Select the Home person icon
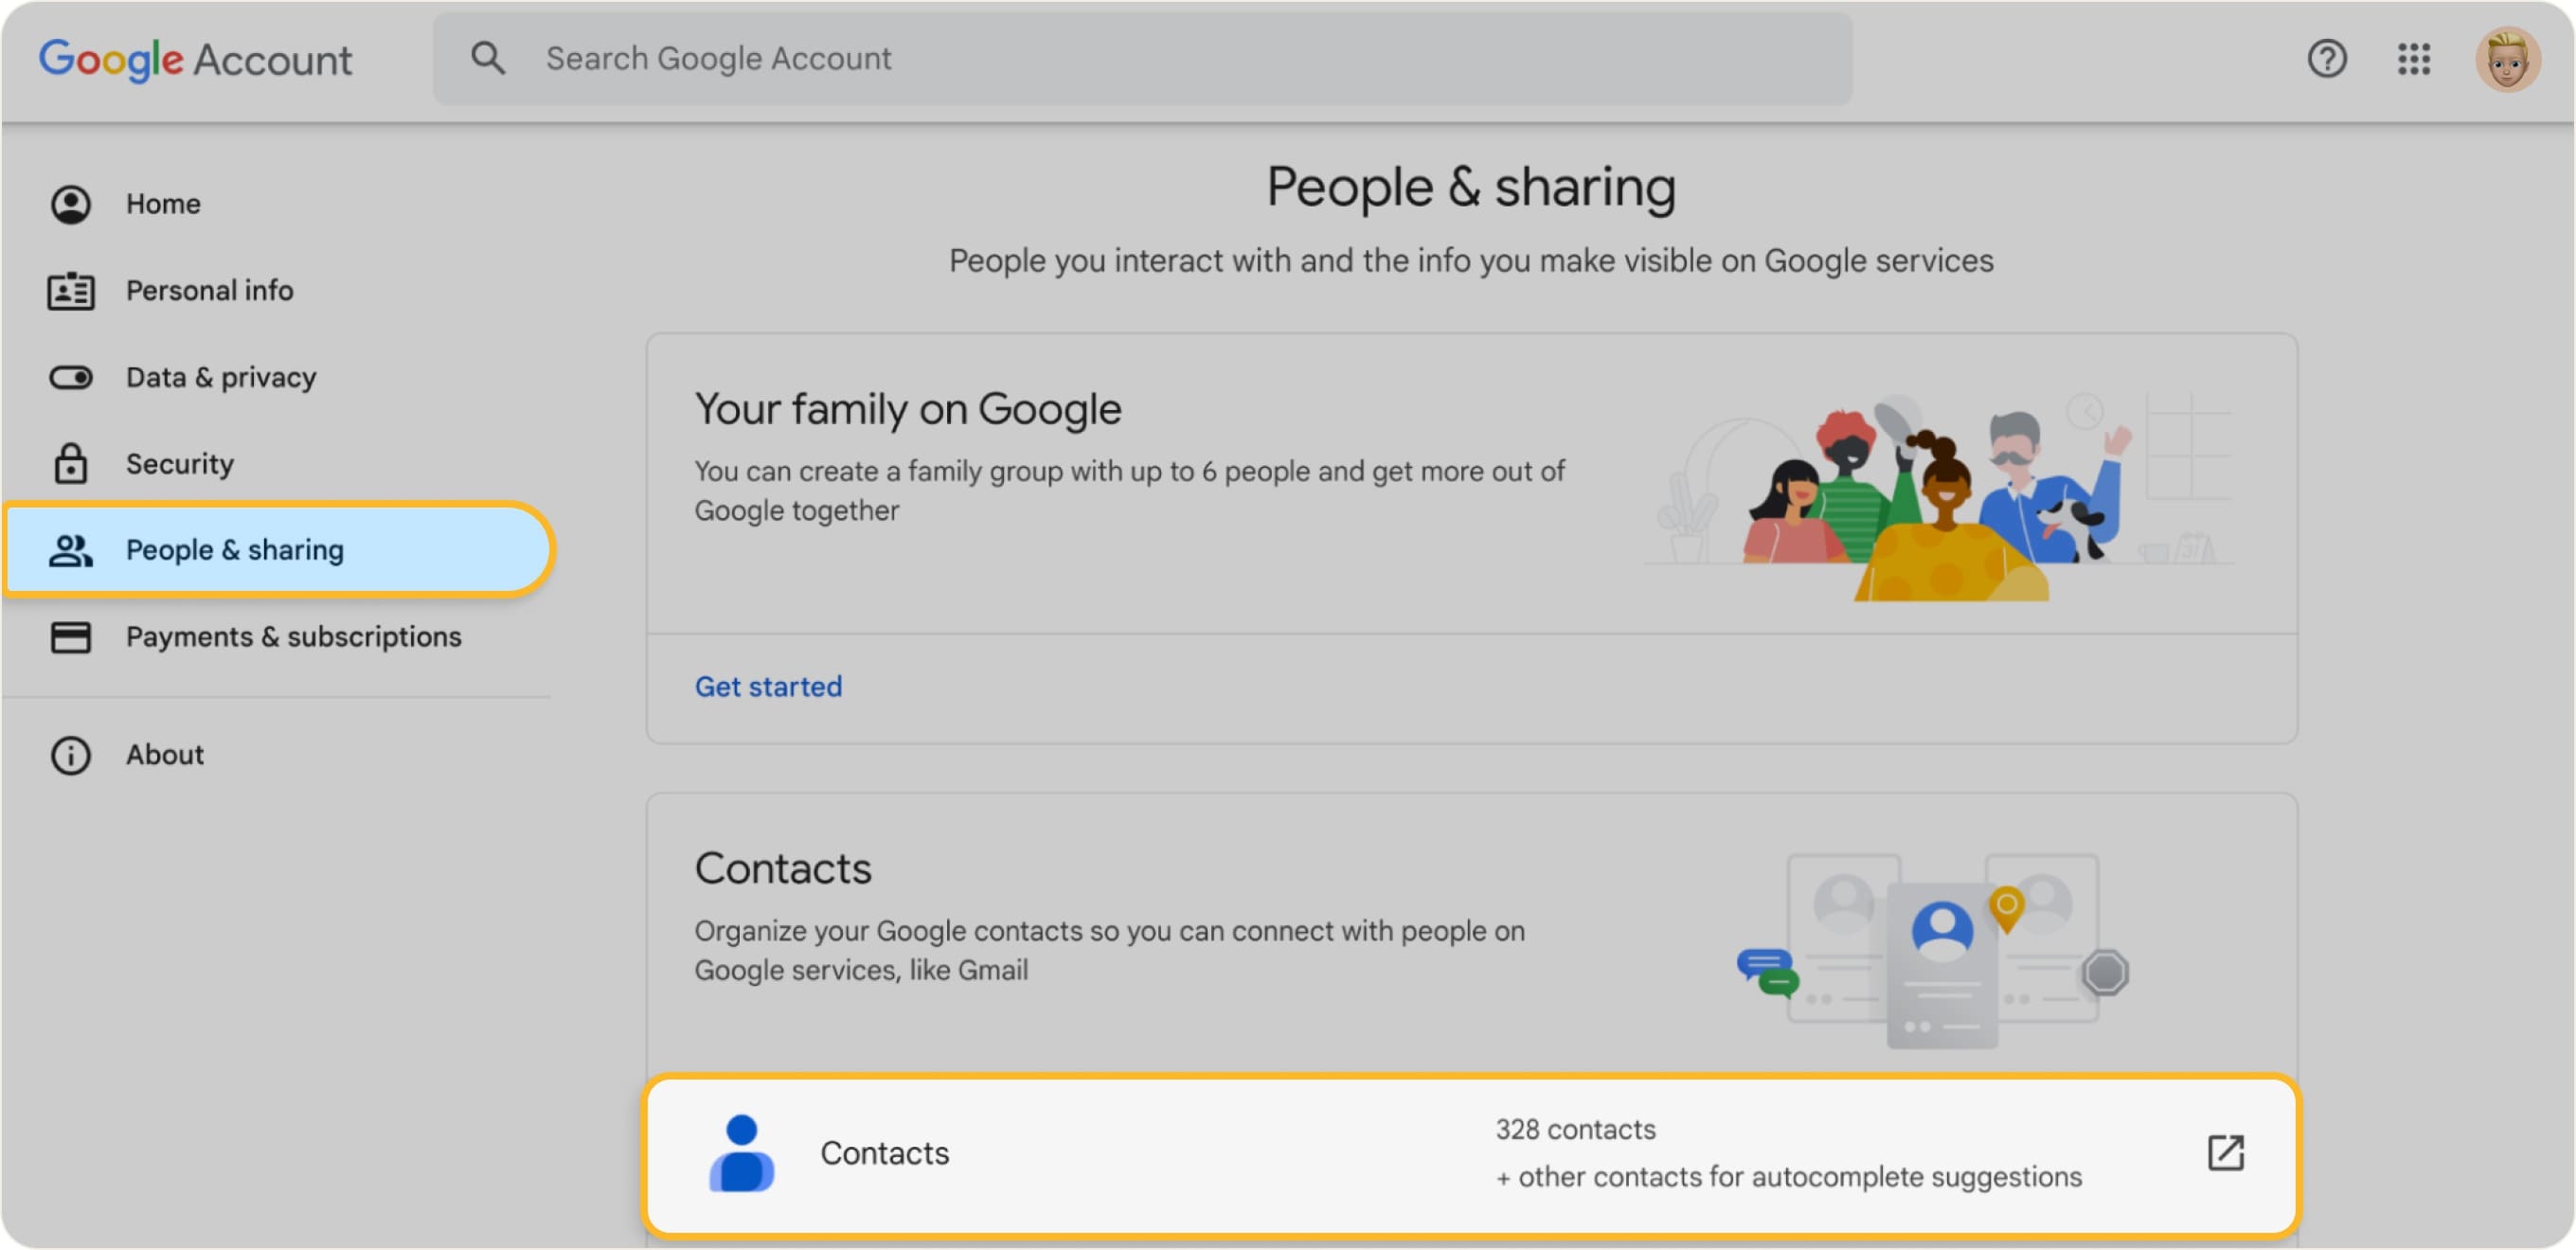Viewport: 2576px width, 1250px height. (70, 203)
